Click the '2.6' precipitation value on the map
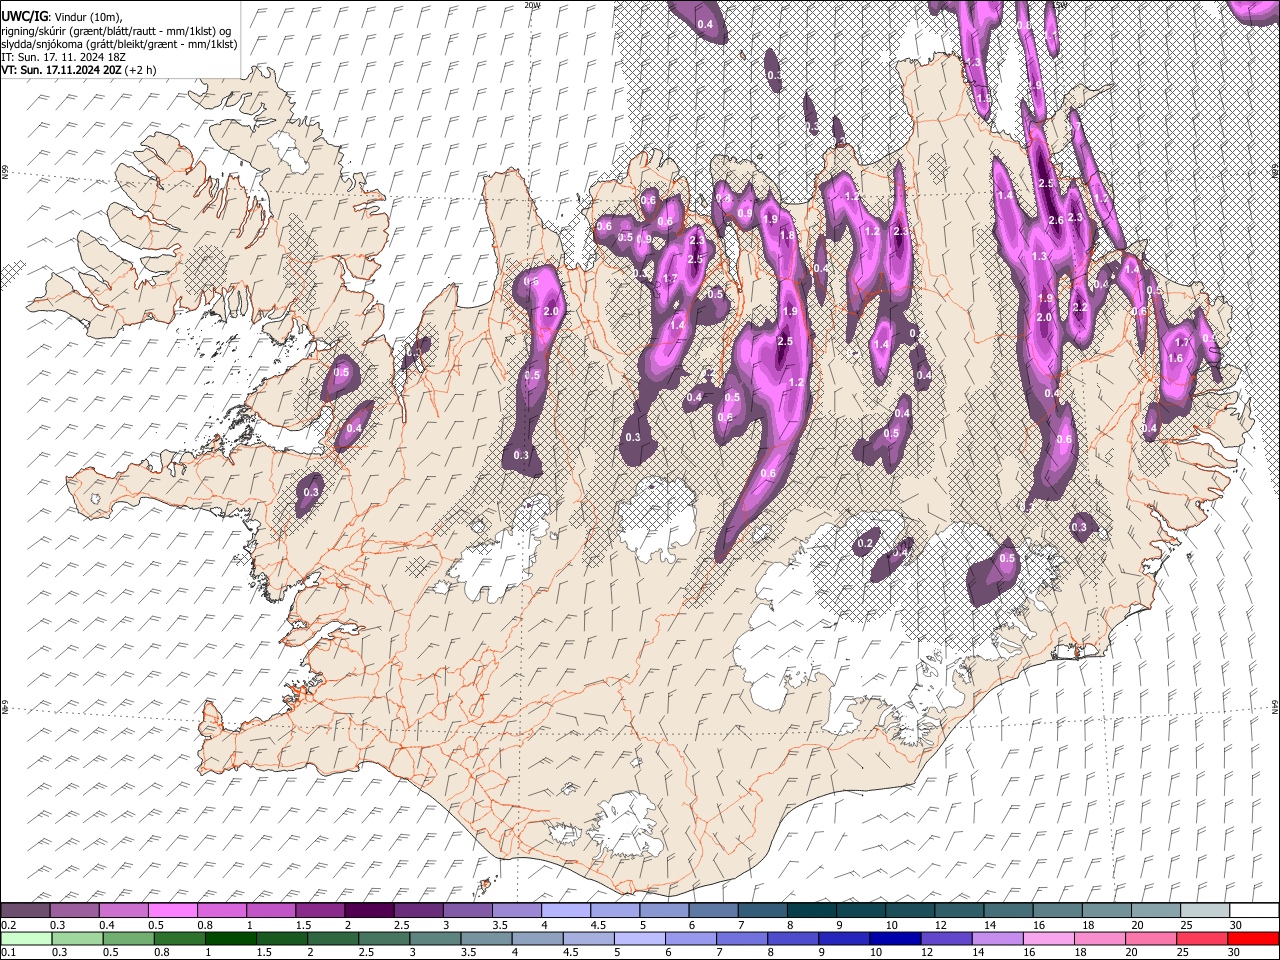Screen dimensions: 1280x960 [1055, 220]
